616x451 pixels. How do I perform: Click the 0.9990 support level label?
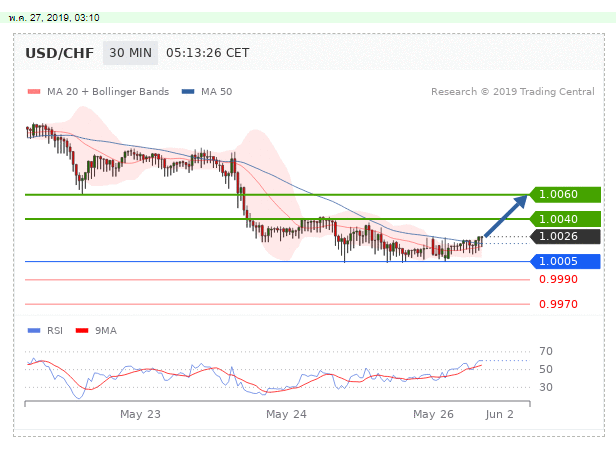pos(558,279)
